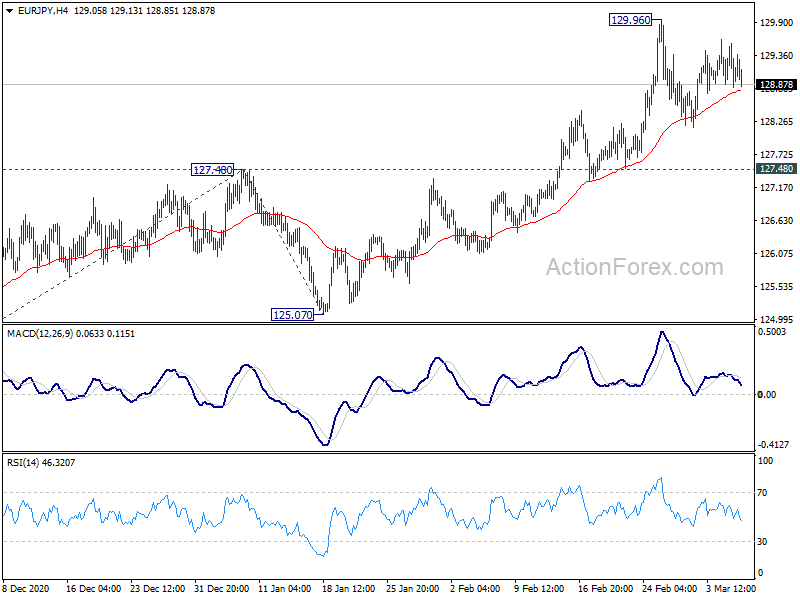Click the 129.360 price scale value
The width and height of the screenshot is (800, 600).
777,56
